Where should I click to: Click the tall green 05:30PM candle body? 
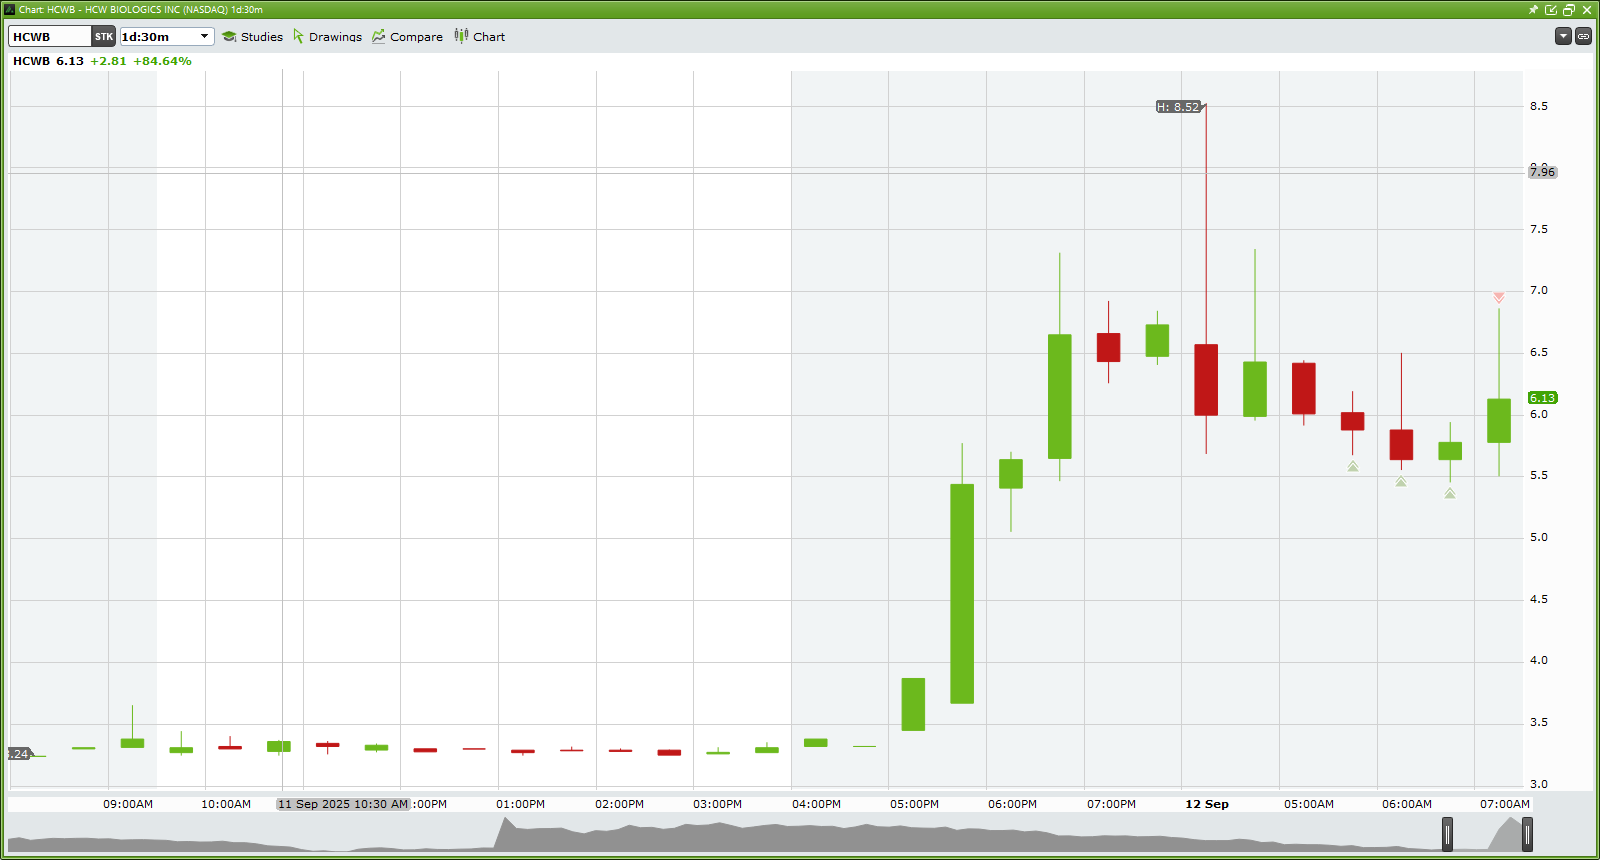point(962,594)
